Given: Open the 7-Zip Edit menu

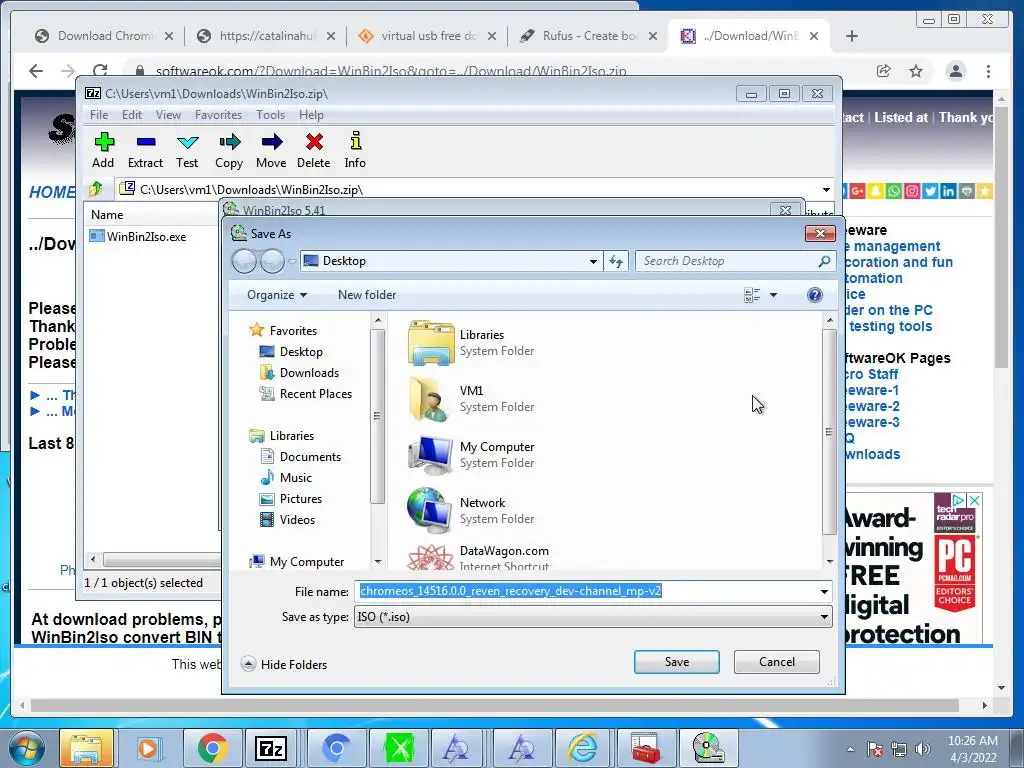Looking at the screenshot, I should point(132,115).
